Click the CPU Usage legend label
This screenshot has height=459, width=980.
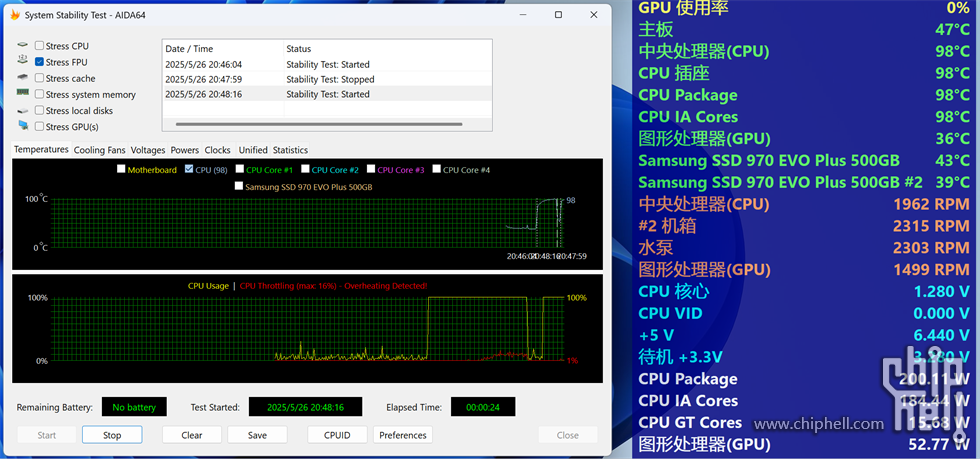208,286
